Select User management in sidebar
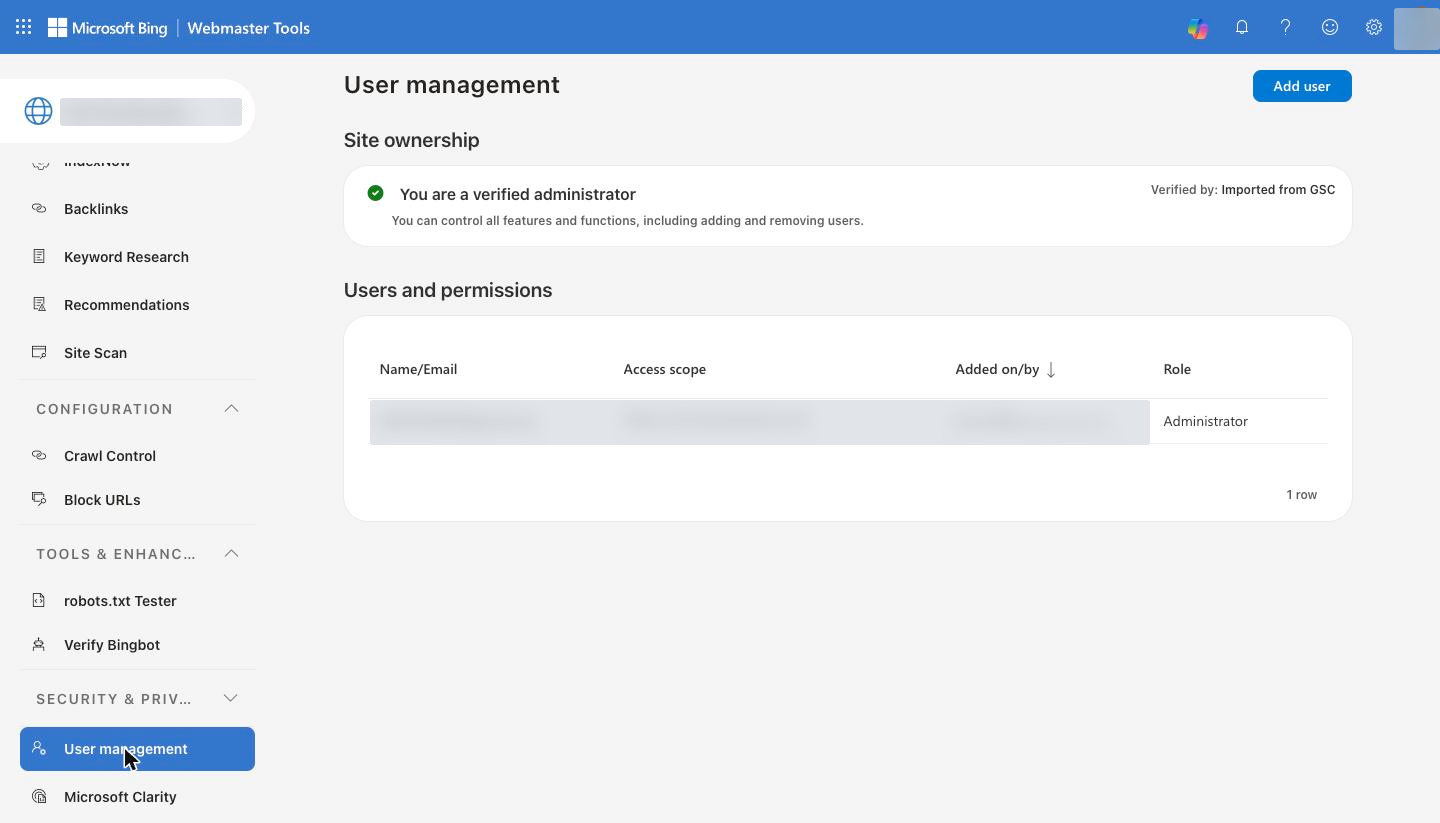 pos(137,749)
